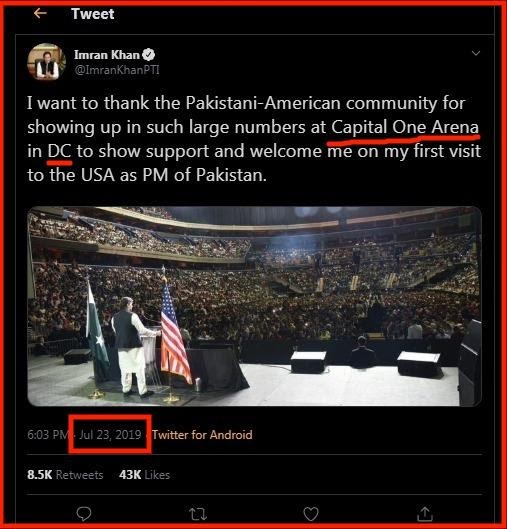Click the share upload icon

[425, 513]
